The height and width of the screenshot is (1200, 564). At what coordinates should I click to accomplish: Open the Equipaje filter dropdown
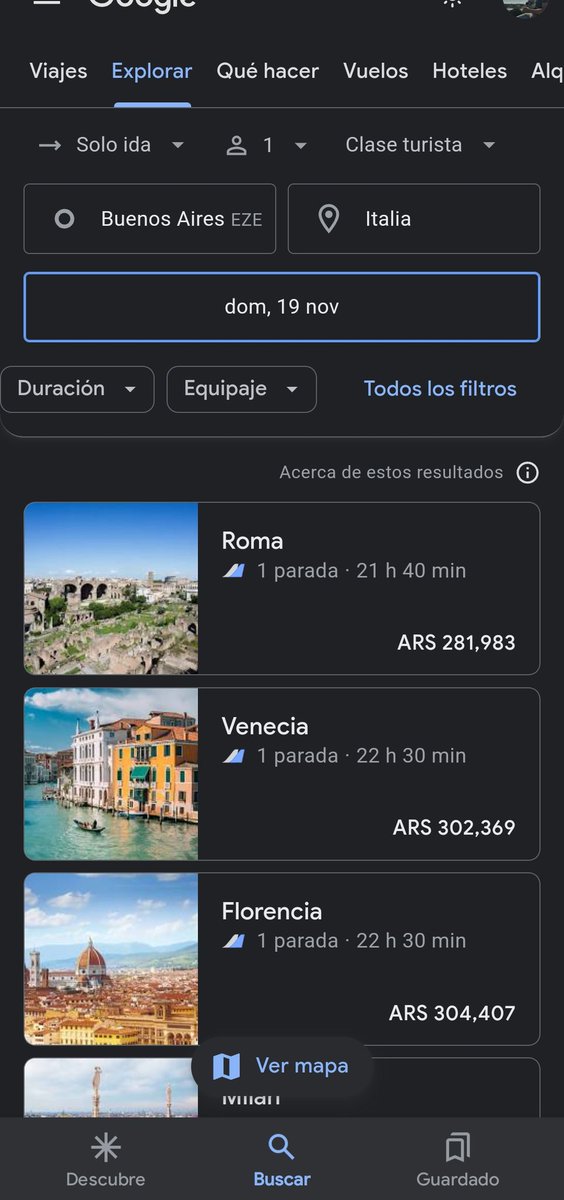click(242, 389)
